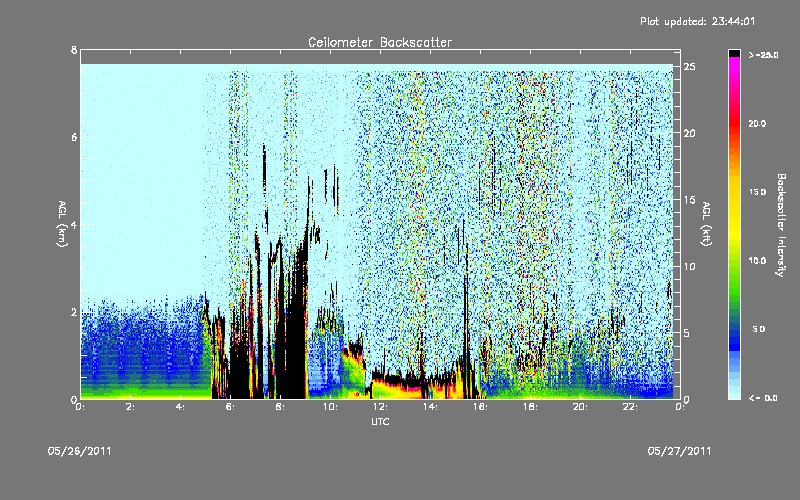
Task: Click the 15 tick on kft axis
Action: 690,200
